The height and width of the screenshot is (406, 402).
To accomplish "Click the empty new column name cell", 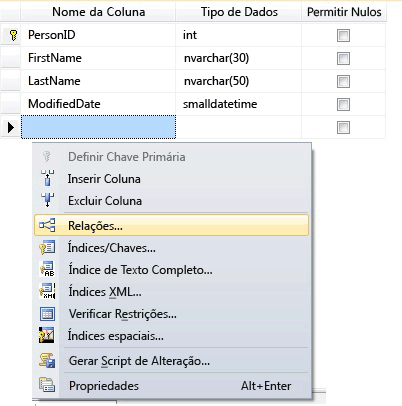I will click(98, 127).
